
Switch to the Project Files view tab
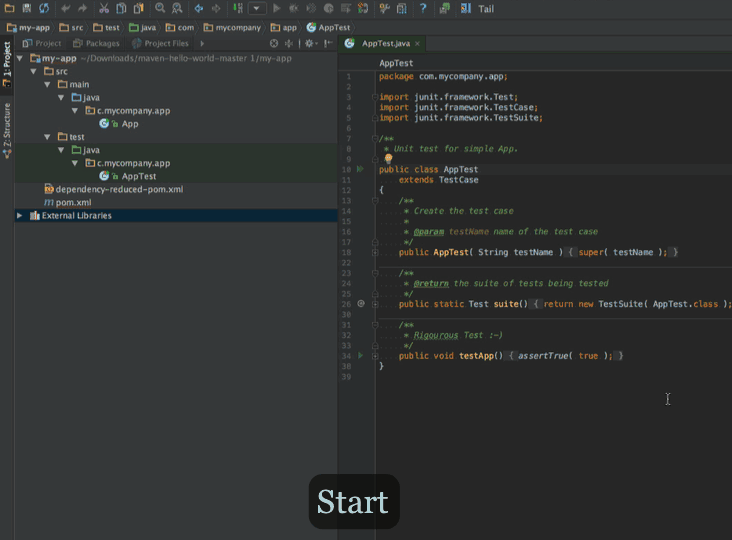(x=160, y=43)
